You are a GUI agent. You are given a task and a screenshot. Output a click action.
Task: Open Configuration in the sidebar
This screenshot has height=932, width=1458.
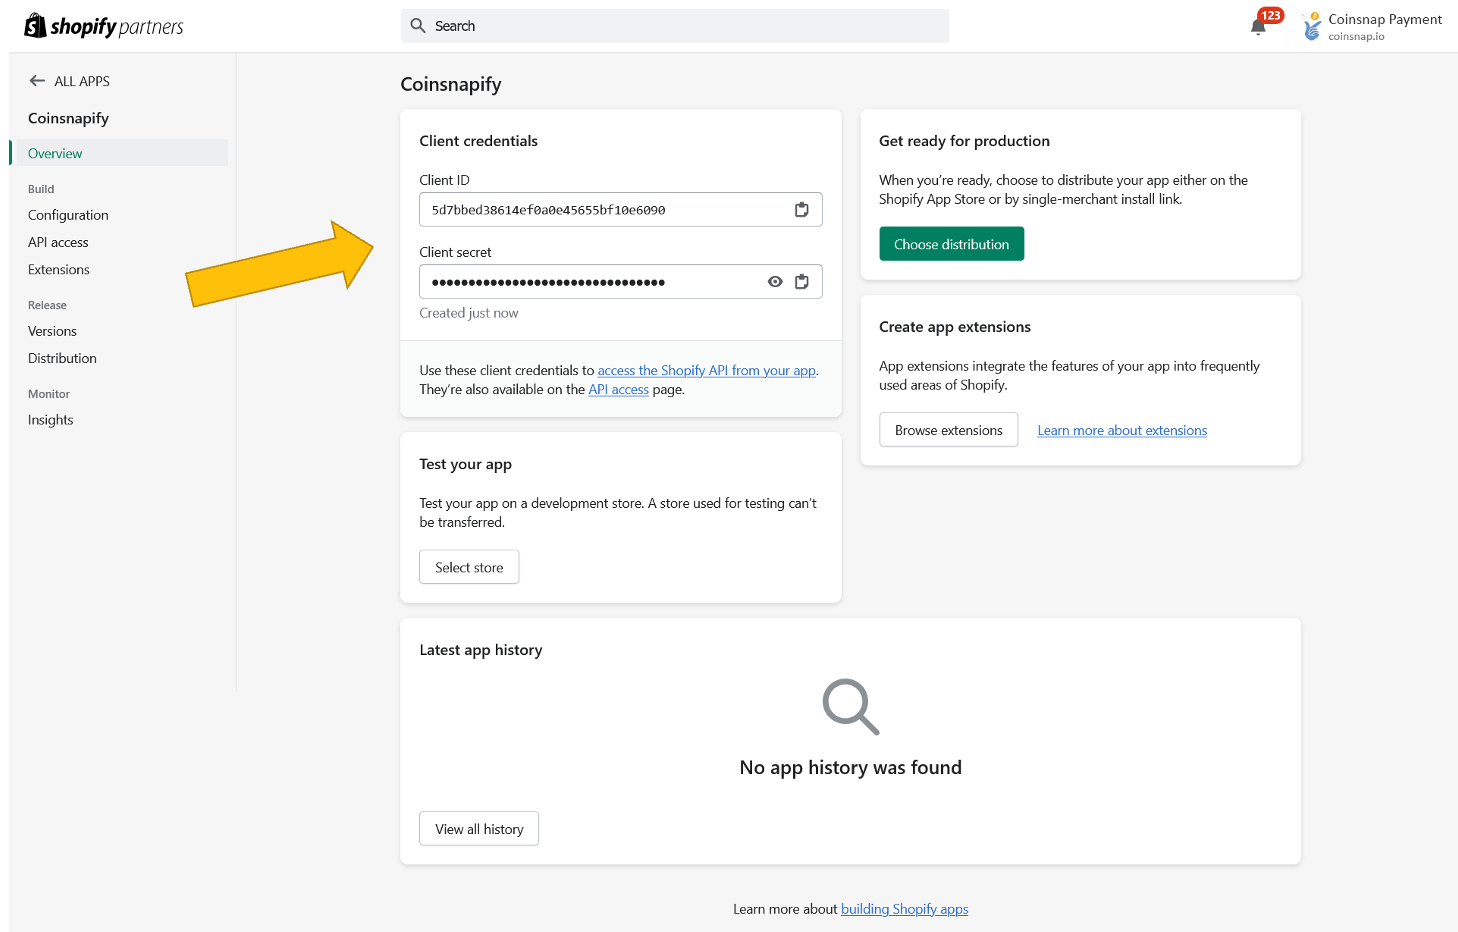[x=68, y=215]
